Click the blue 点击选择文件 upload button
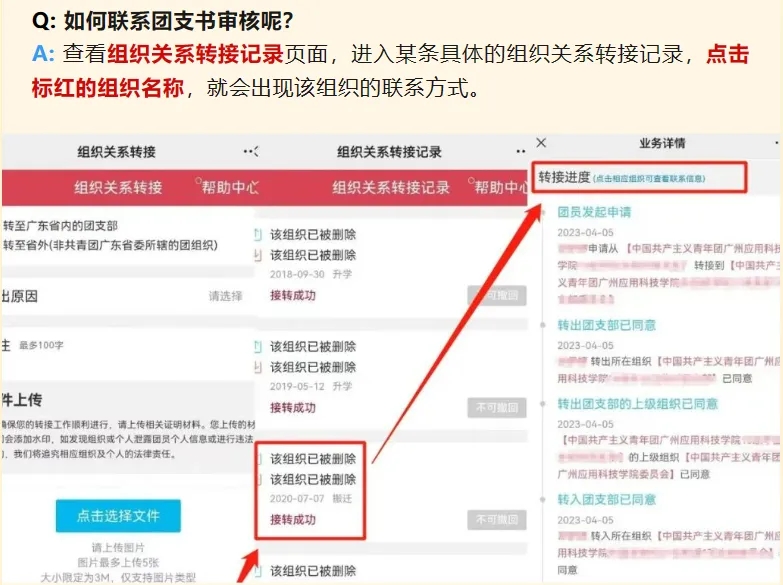This screenshot has width=783, height=585. point(118,516)
